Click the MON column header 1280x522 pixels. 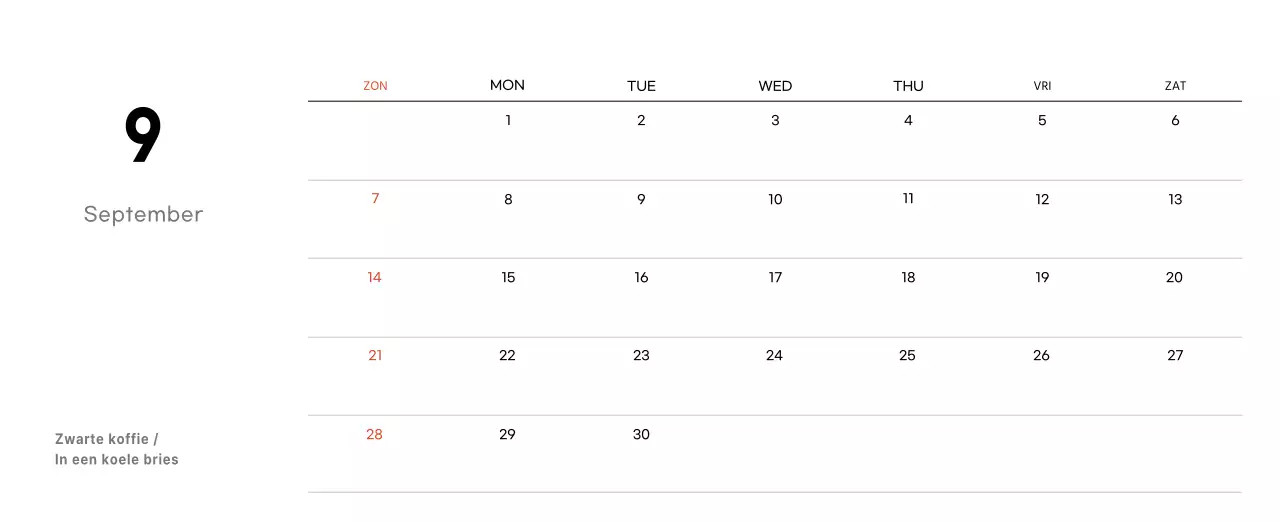click(507, 85)
